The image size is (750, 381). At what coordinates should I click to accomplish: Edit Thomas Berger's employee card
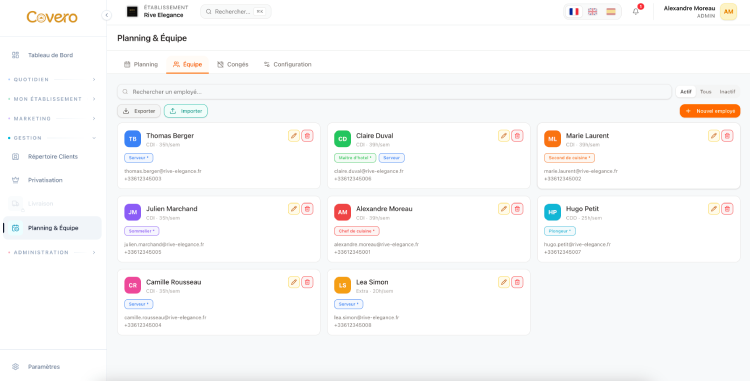click(x=294, y=136)
